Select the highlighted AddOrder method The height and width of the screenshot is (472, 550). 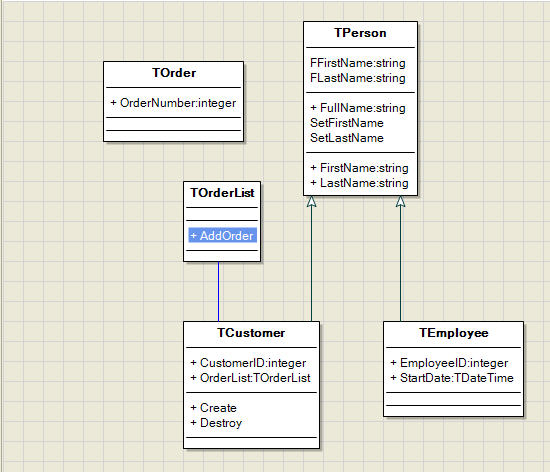click(x=222, y=235)
